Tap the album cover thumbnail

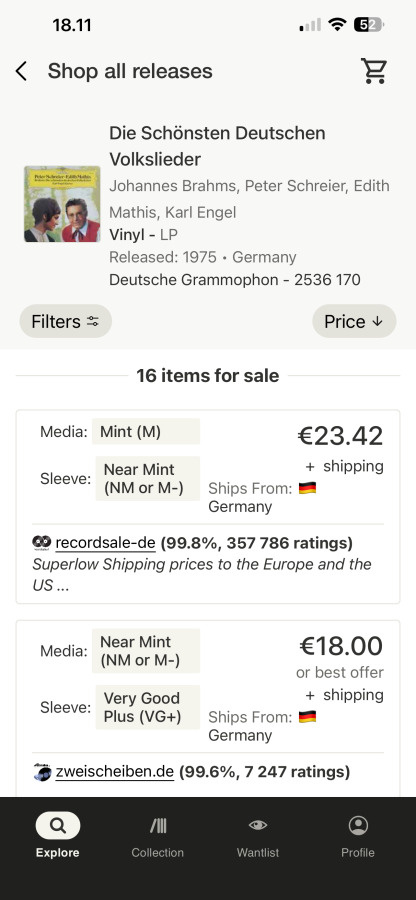(x=62, y=204)
